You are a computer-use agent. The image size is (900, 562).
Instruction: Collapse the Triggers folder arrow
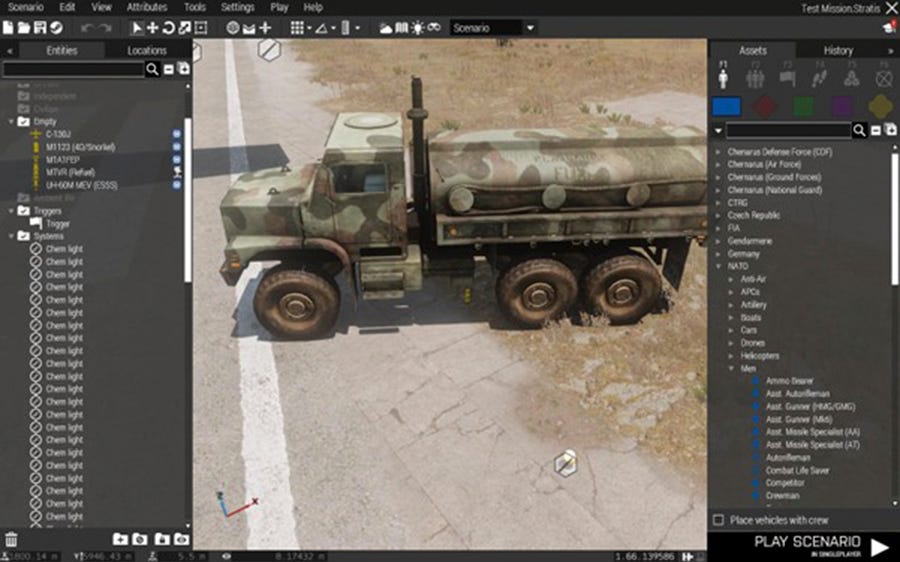11,211
